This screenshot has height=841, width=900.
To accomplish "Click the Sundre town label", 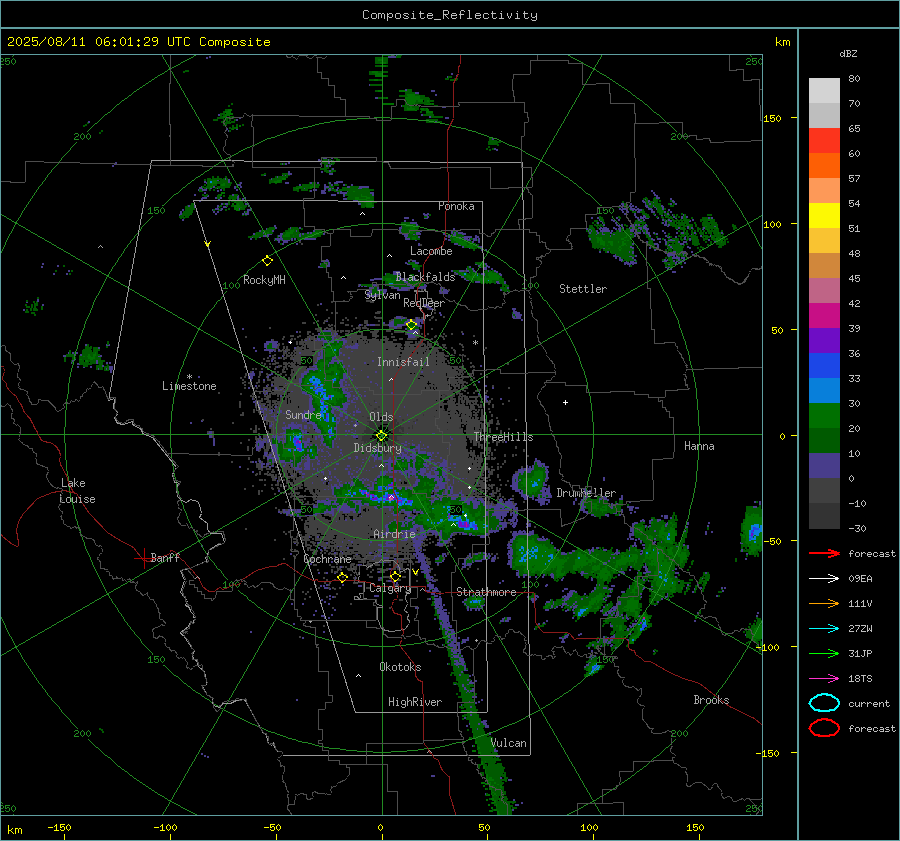I will pyautogui.click(x=303, y=414).
